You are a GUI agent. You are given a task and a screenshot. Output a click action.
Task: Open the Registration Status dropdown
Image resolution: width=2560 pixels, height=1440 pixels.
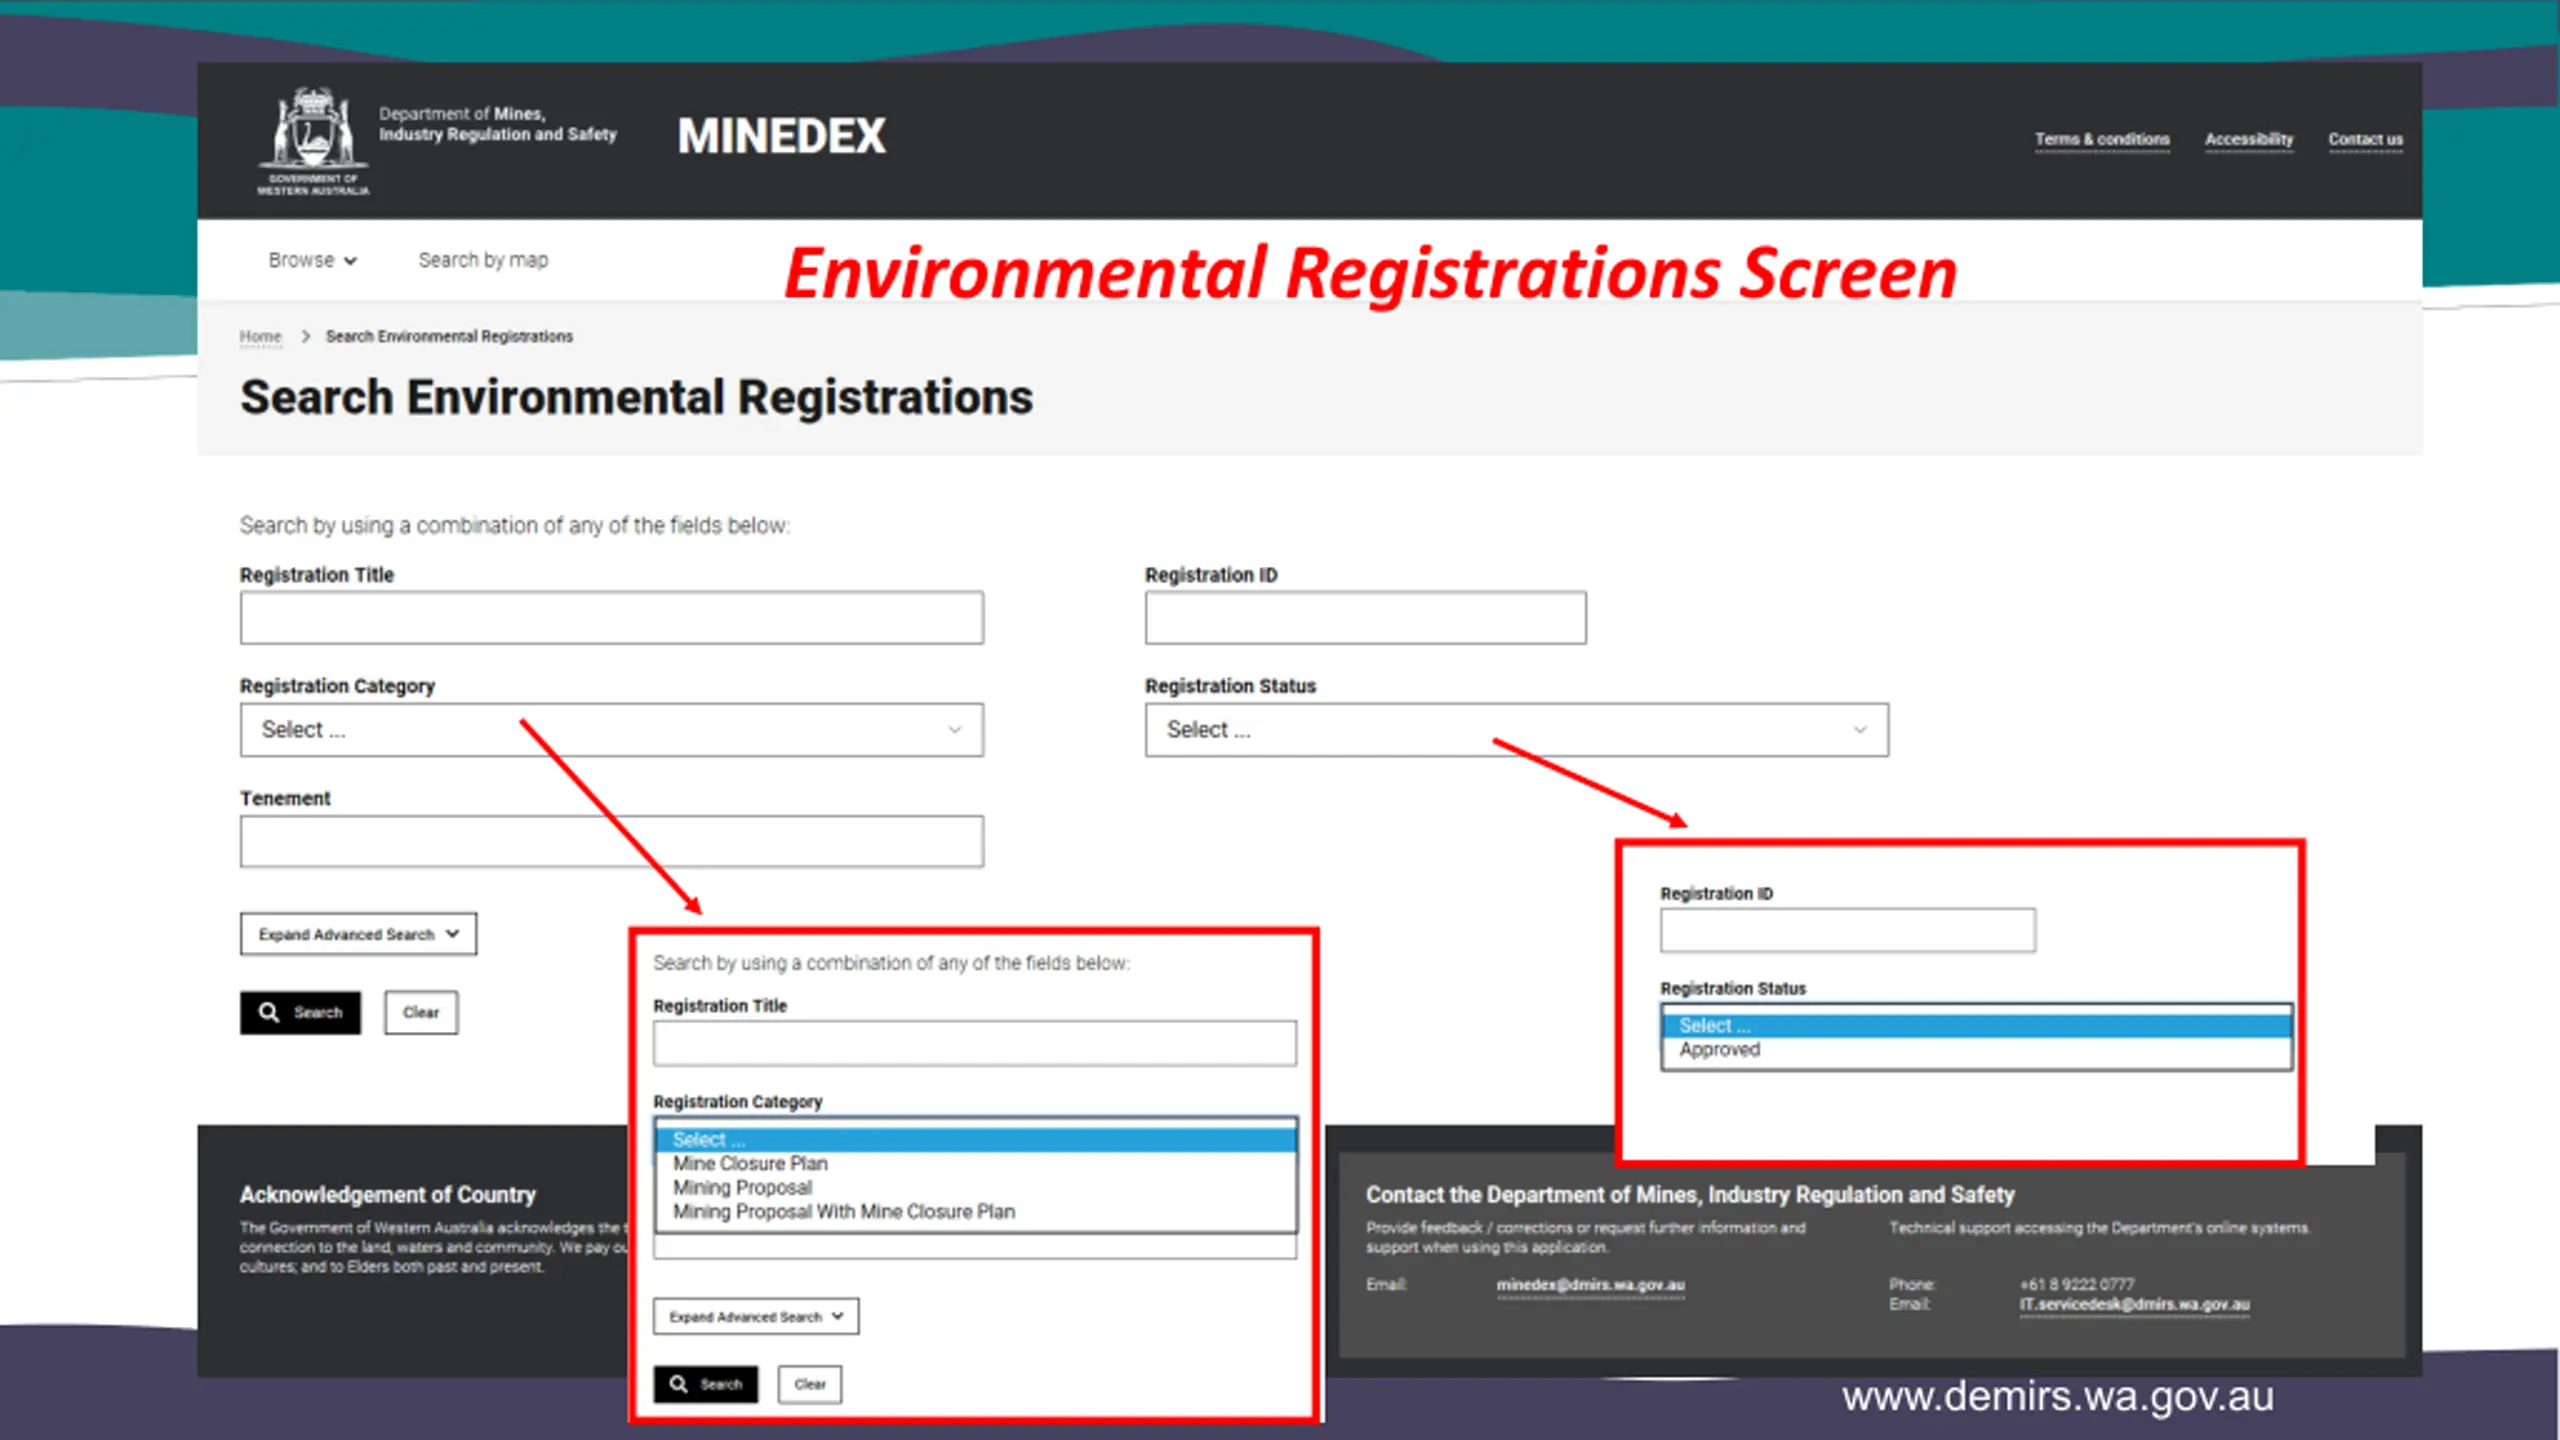(x=1516, y=729)
